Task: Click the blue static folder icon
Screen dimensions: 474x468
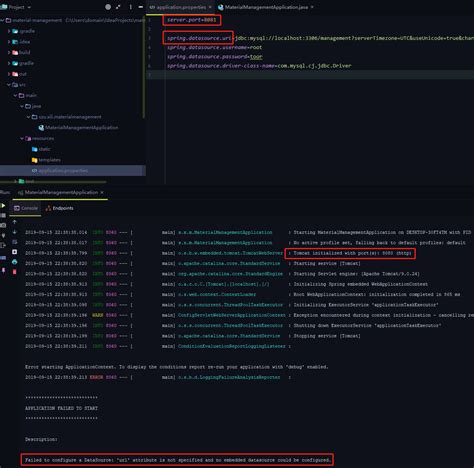Action: click(x=35, y=149)
